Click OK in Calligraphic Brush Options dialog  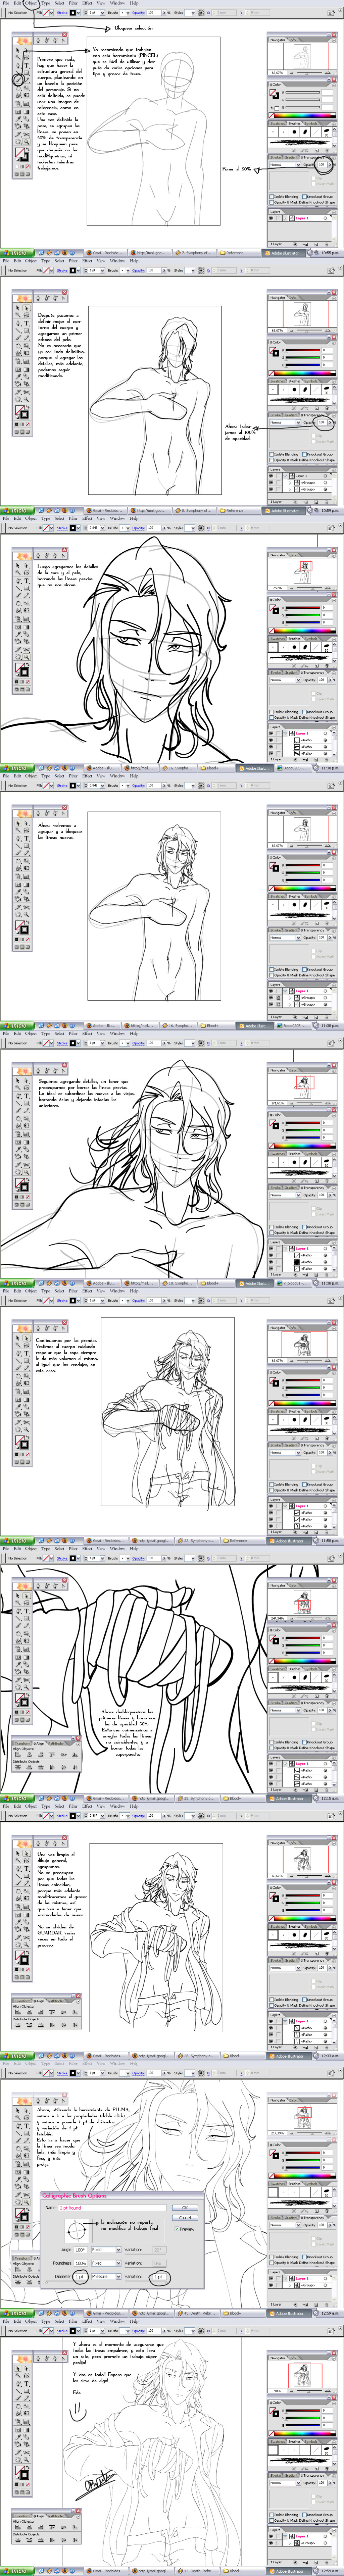tap(185, 2208)
